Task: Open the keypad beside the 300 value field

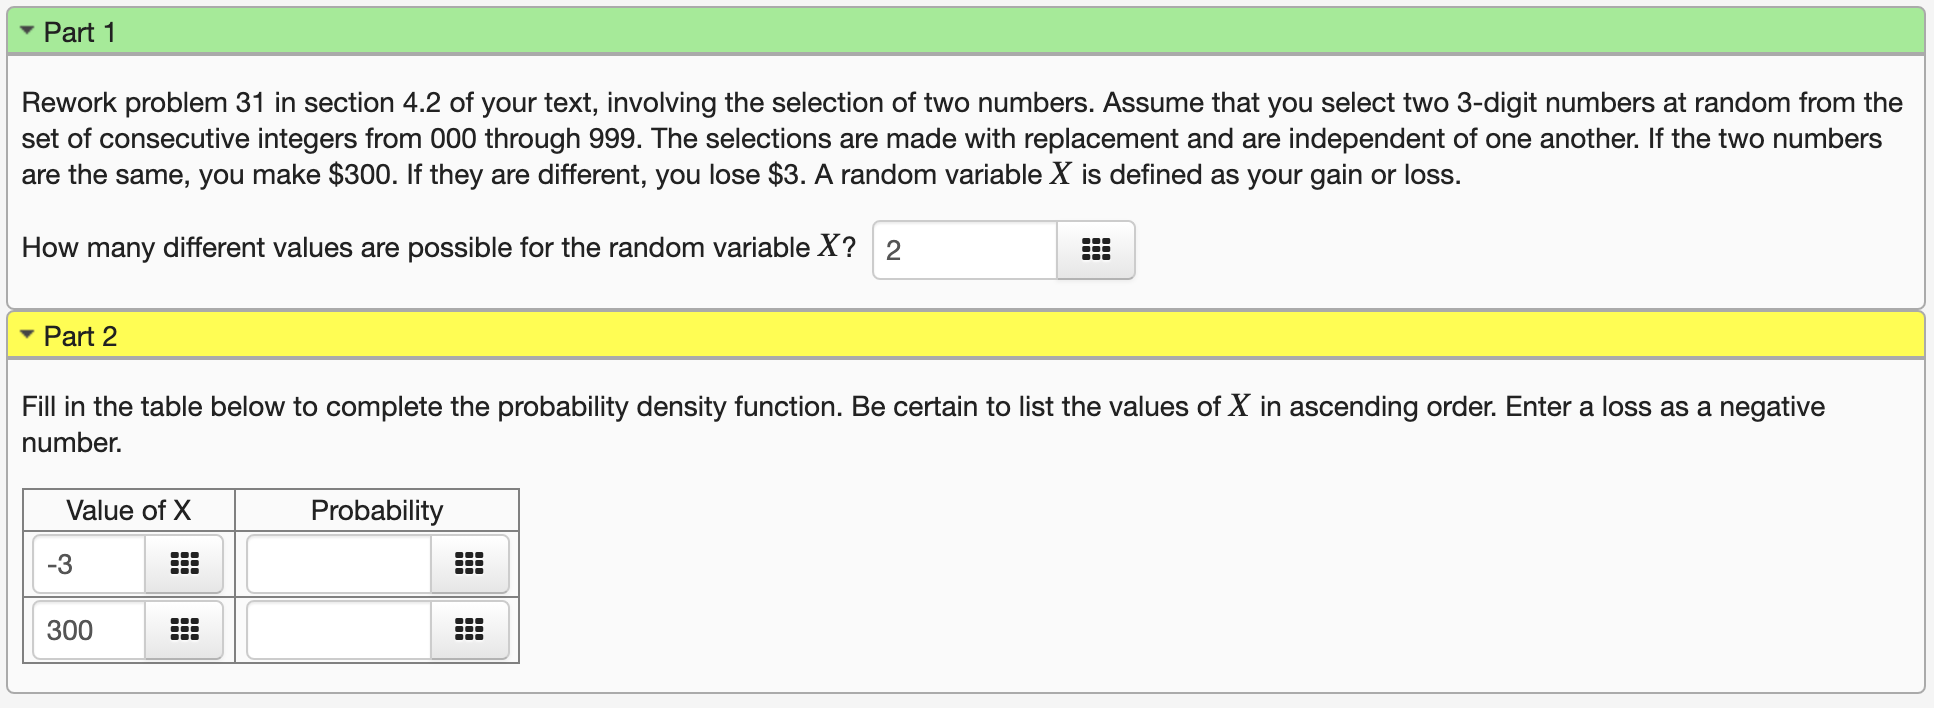Action: pyautogui.click(x=184, y=630)
